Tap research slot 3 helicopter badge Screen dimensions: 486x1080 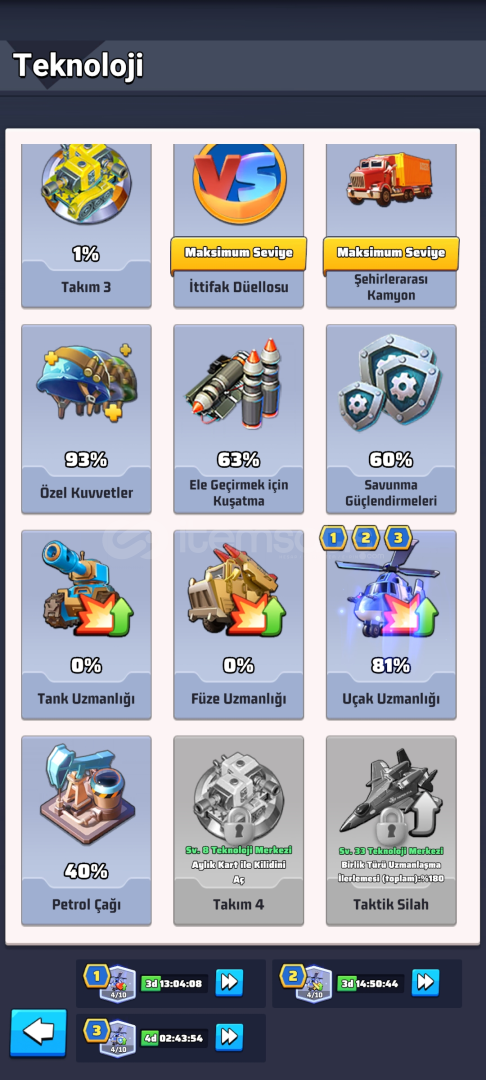(x=117, y=1038)
